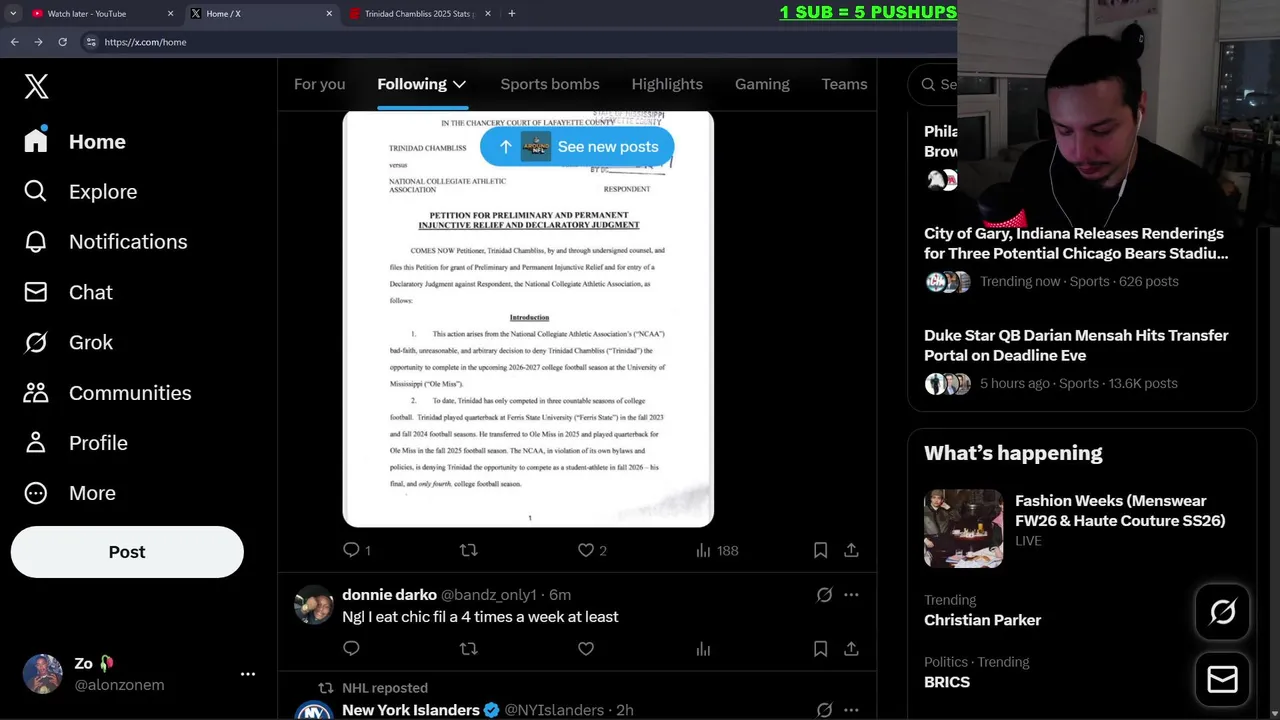Viewport: 1280px width, 720px height.
Task: Switch to Teams tab
Action: pyautogui.click(x=844, y=84)
